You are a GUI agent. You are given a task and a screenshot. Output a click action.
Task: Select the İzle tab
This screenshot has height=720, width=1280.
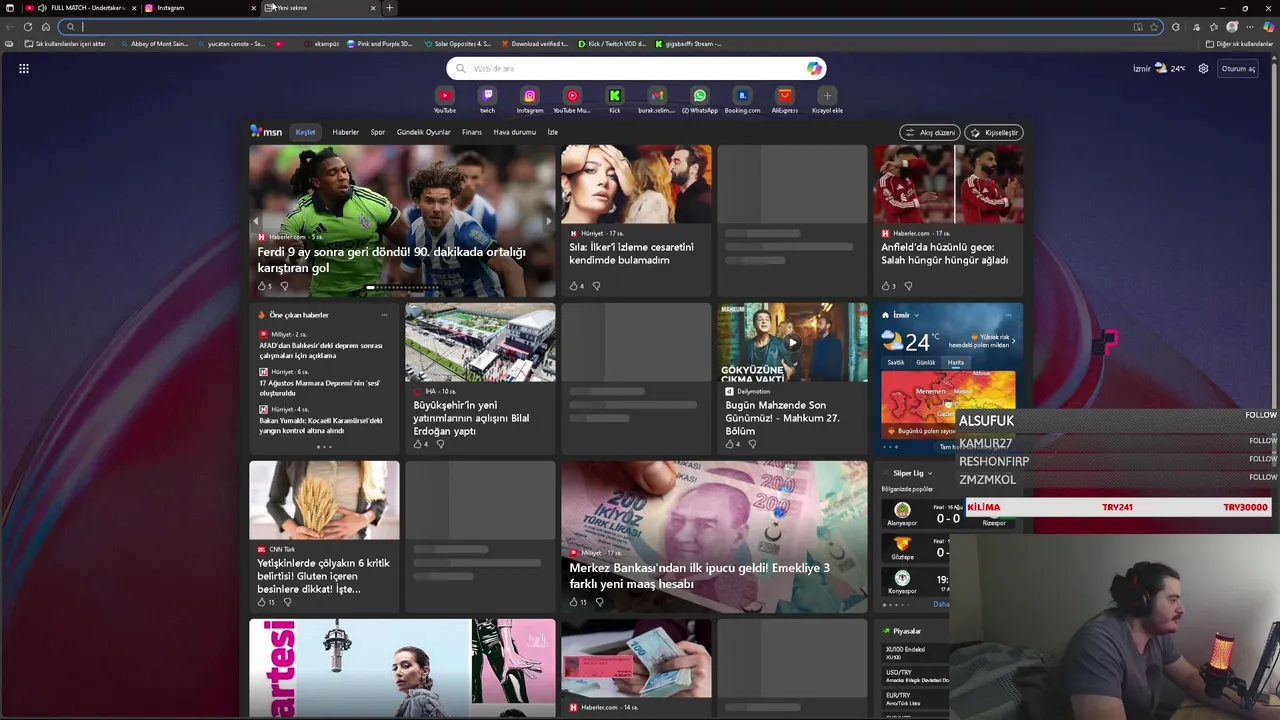click(x=553, y=132)
